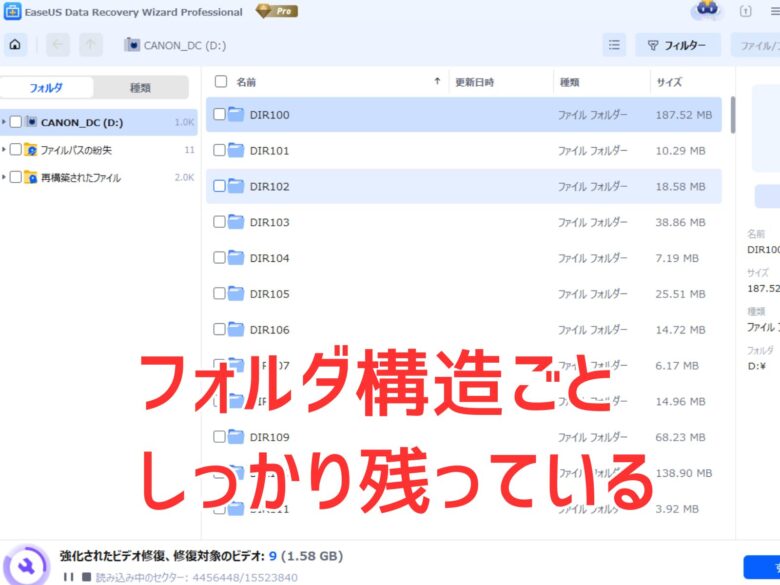780x585 pixels.
Task: Switch to list view icon
Action: pos(614,45)
